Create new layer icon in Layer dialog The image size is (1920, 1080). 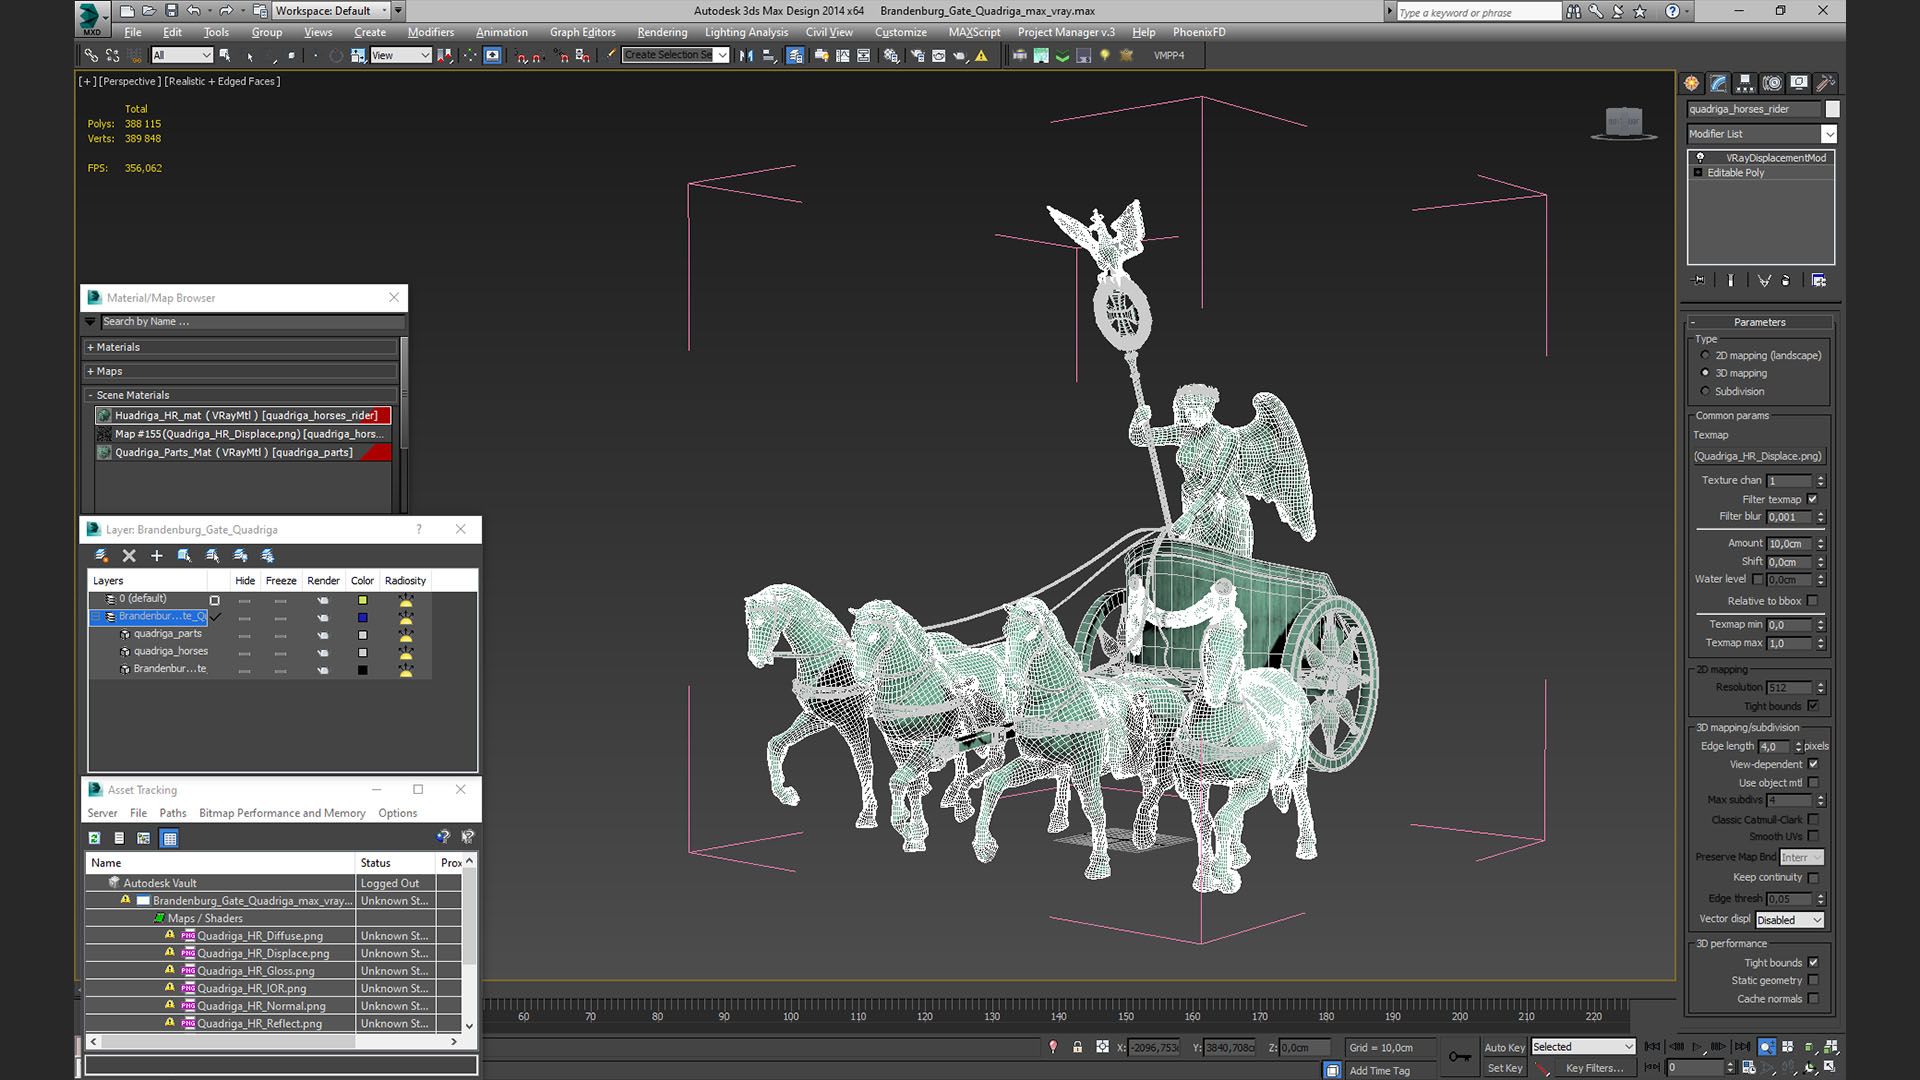tap(101, 556)
